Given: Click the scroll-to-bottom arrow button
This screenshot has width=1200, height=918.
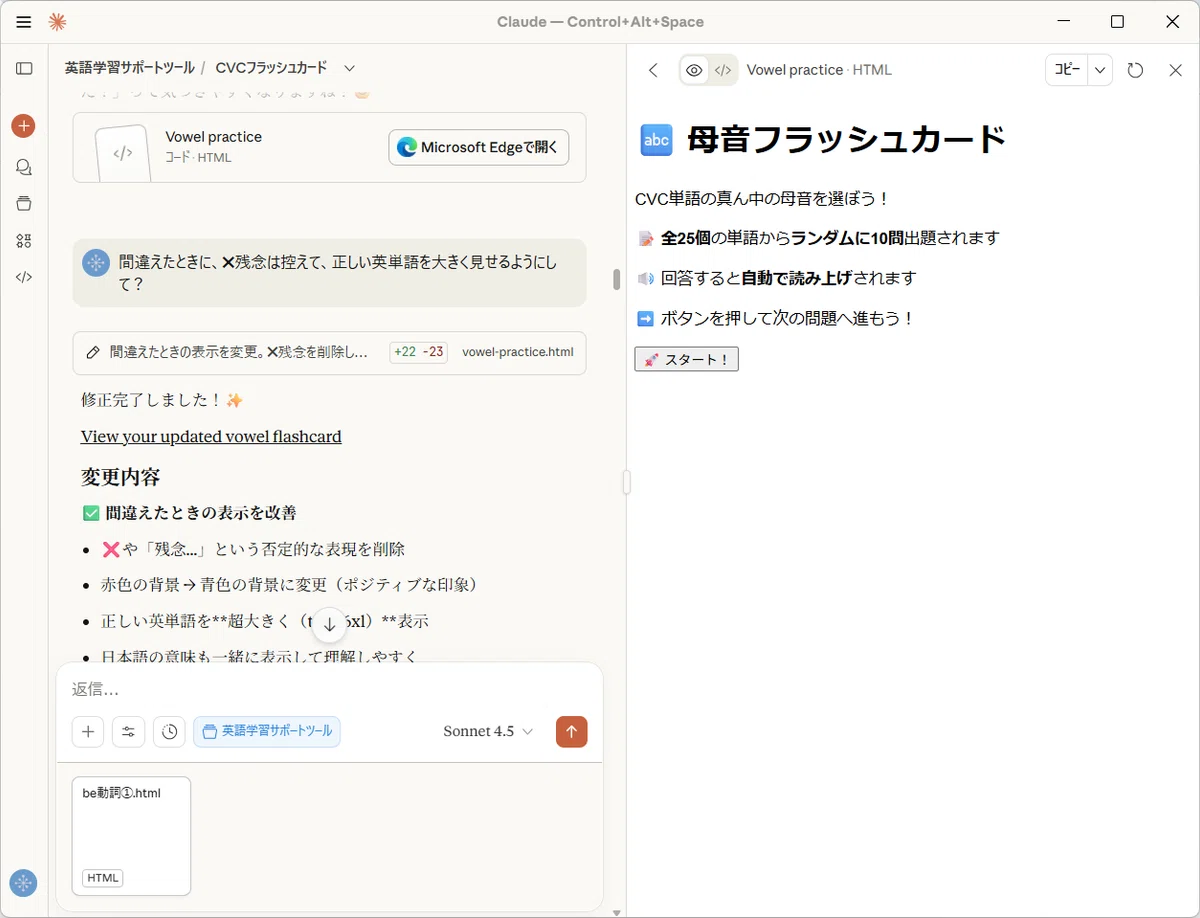Looking at the screenshot, I should tap(329, 624).
